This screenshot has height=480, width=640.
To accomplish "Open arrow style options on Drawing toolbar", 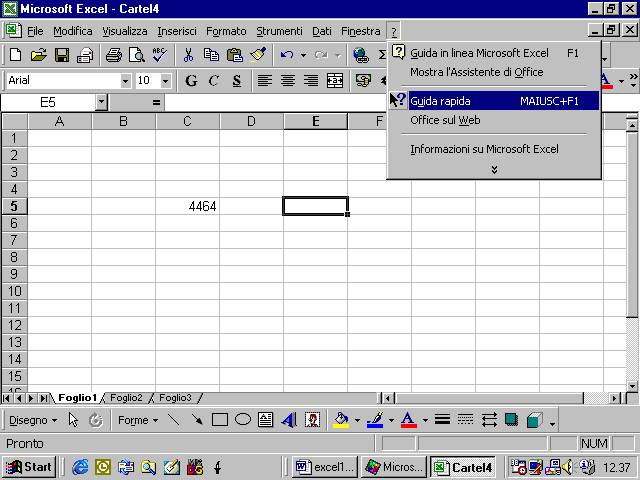I will coord(489,420).
